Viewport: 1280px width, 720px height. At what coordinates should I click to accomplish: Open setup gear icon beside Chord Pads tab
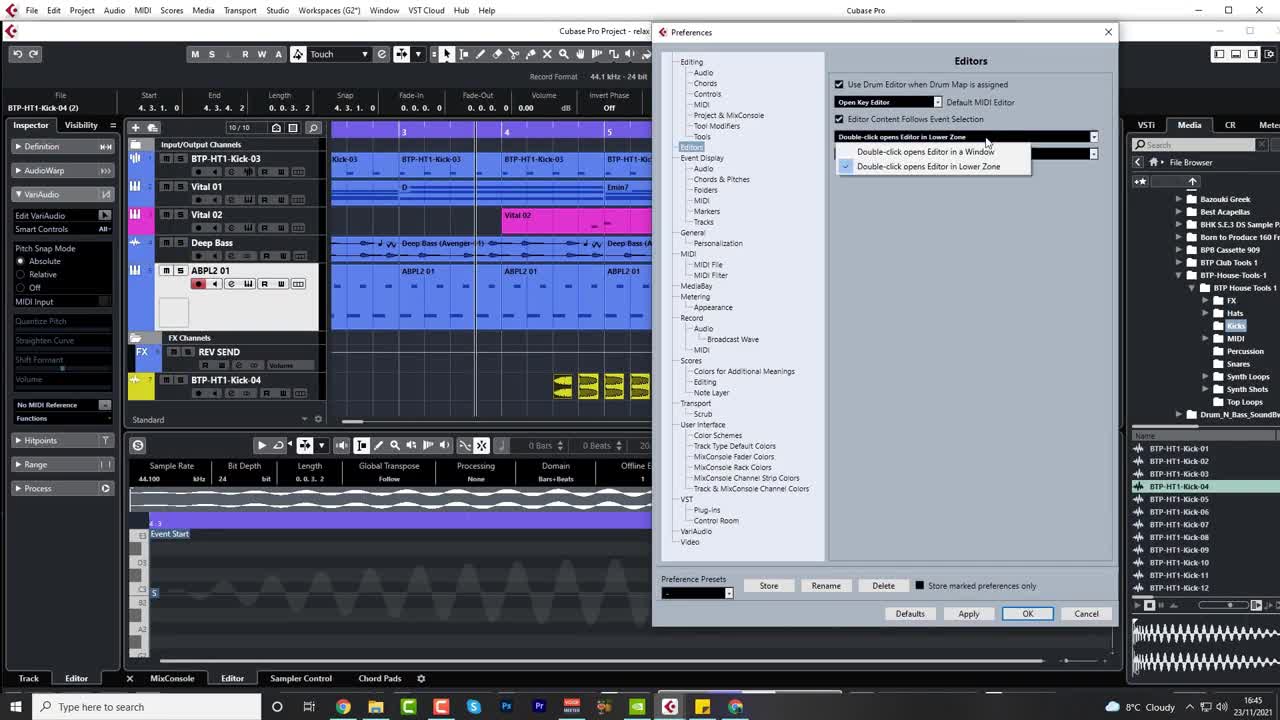421,678
